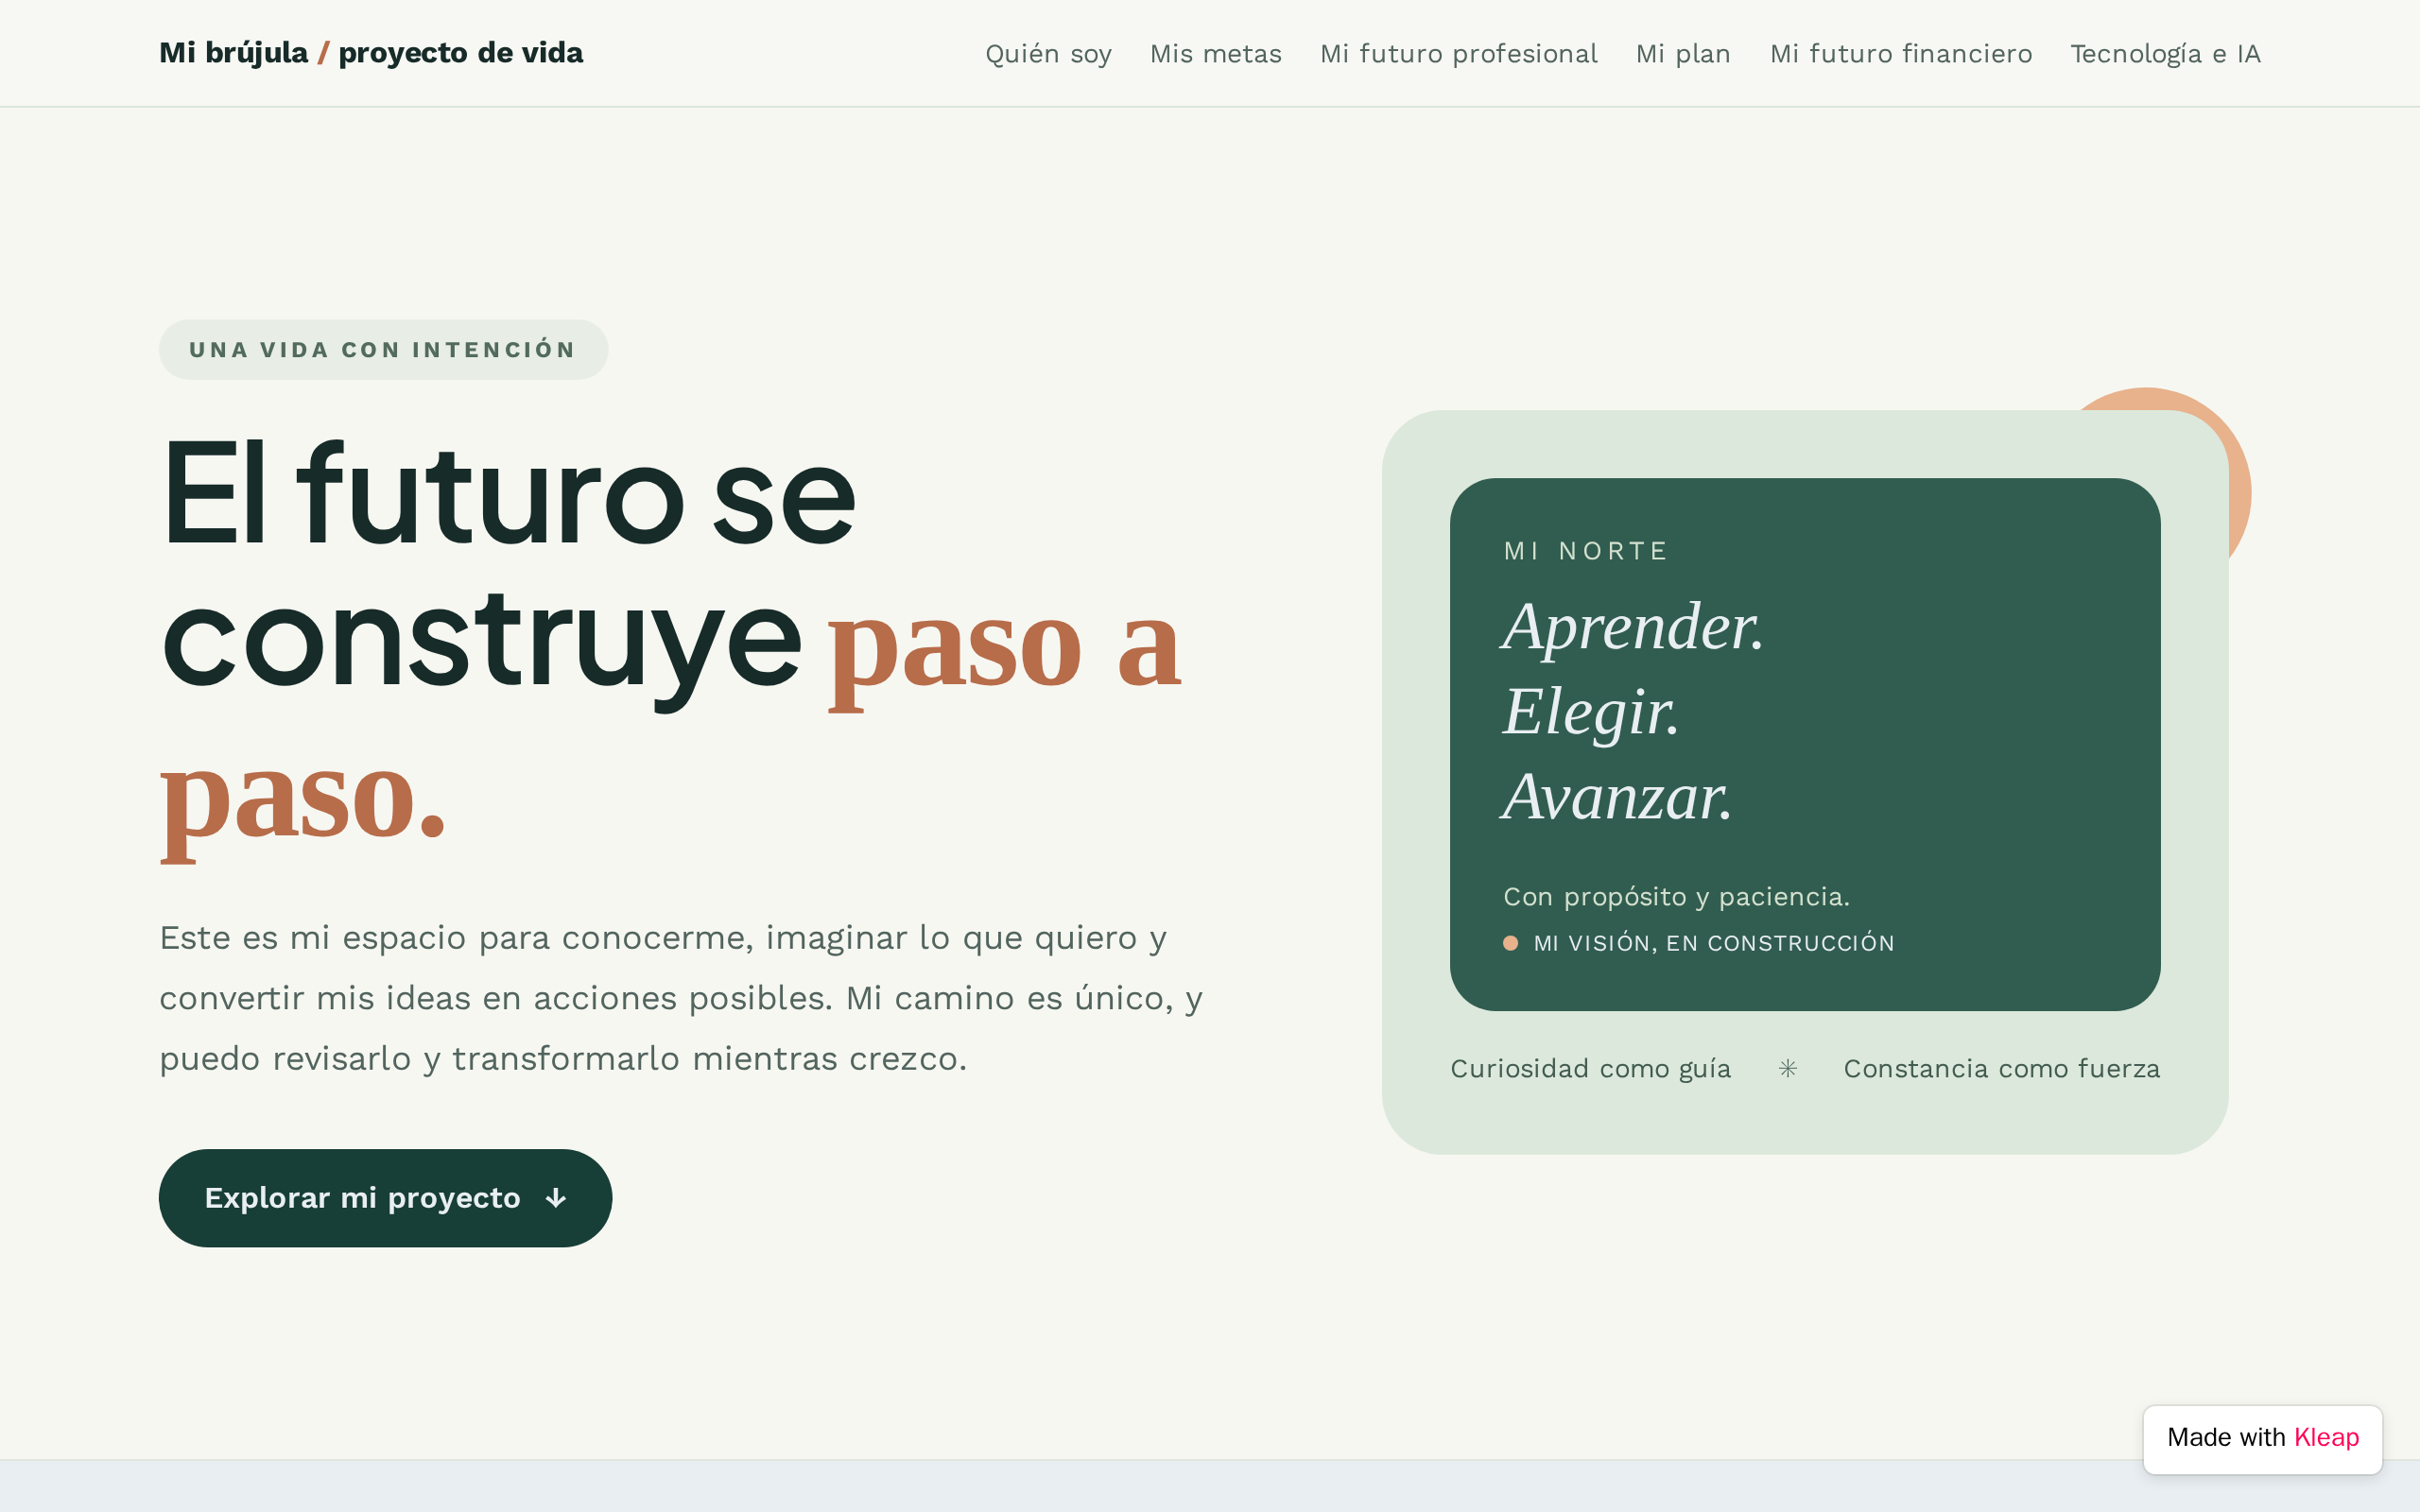Click the UNA VIDA CON INTENCIÓN pill label
Viewport: 2420px width, 1512px height.
coord(383,350)
